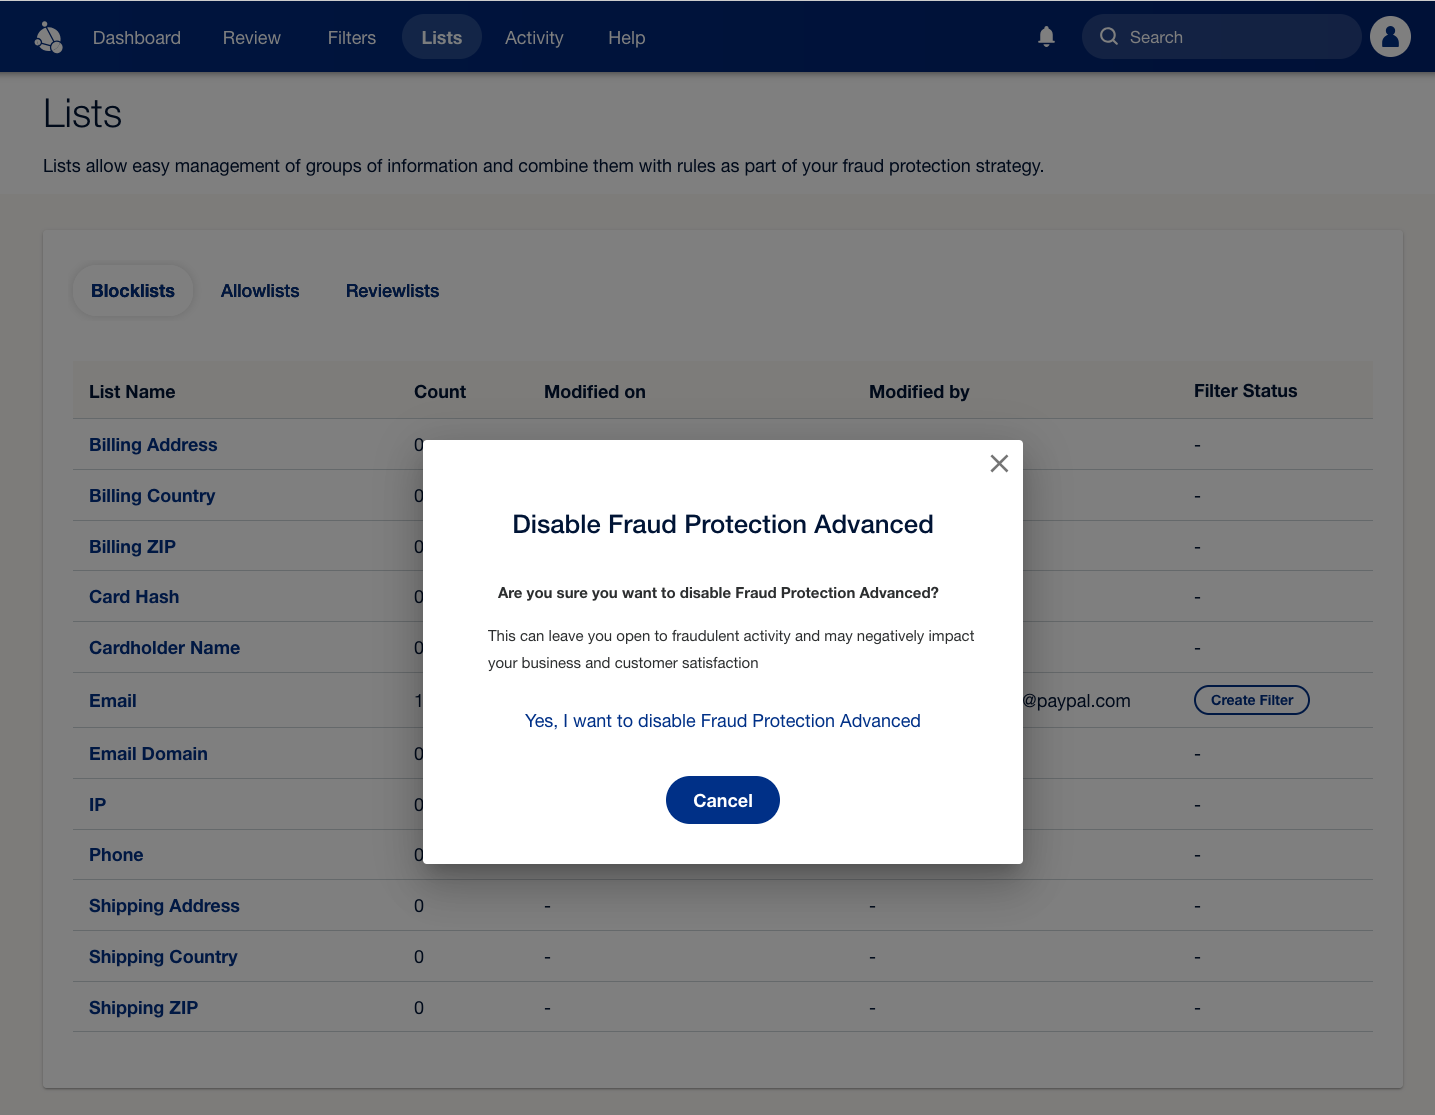This screenshot has width=1435, height=1115.
Task: Open the Cardholder Name list
Action: click(x=164, y=648)
